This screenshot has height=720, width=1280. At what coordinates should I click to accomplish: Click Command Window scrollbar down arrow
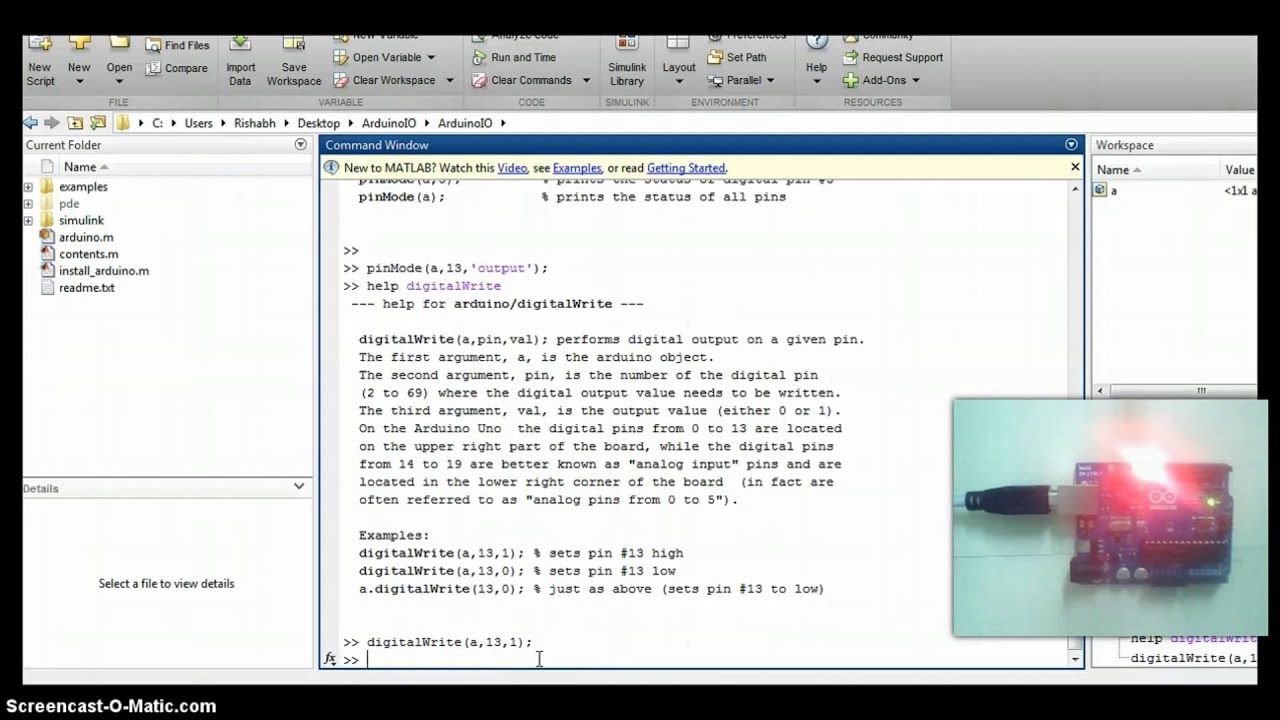[1076, 660]
